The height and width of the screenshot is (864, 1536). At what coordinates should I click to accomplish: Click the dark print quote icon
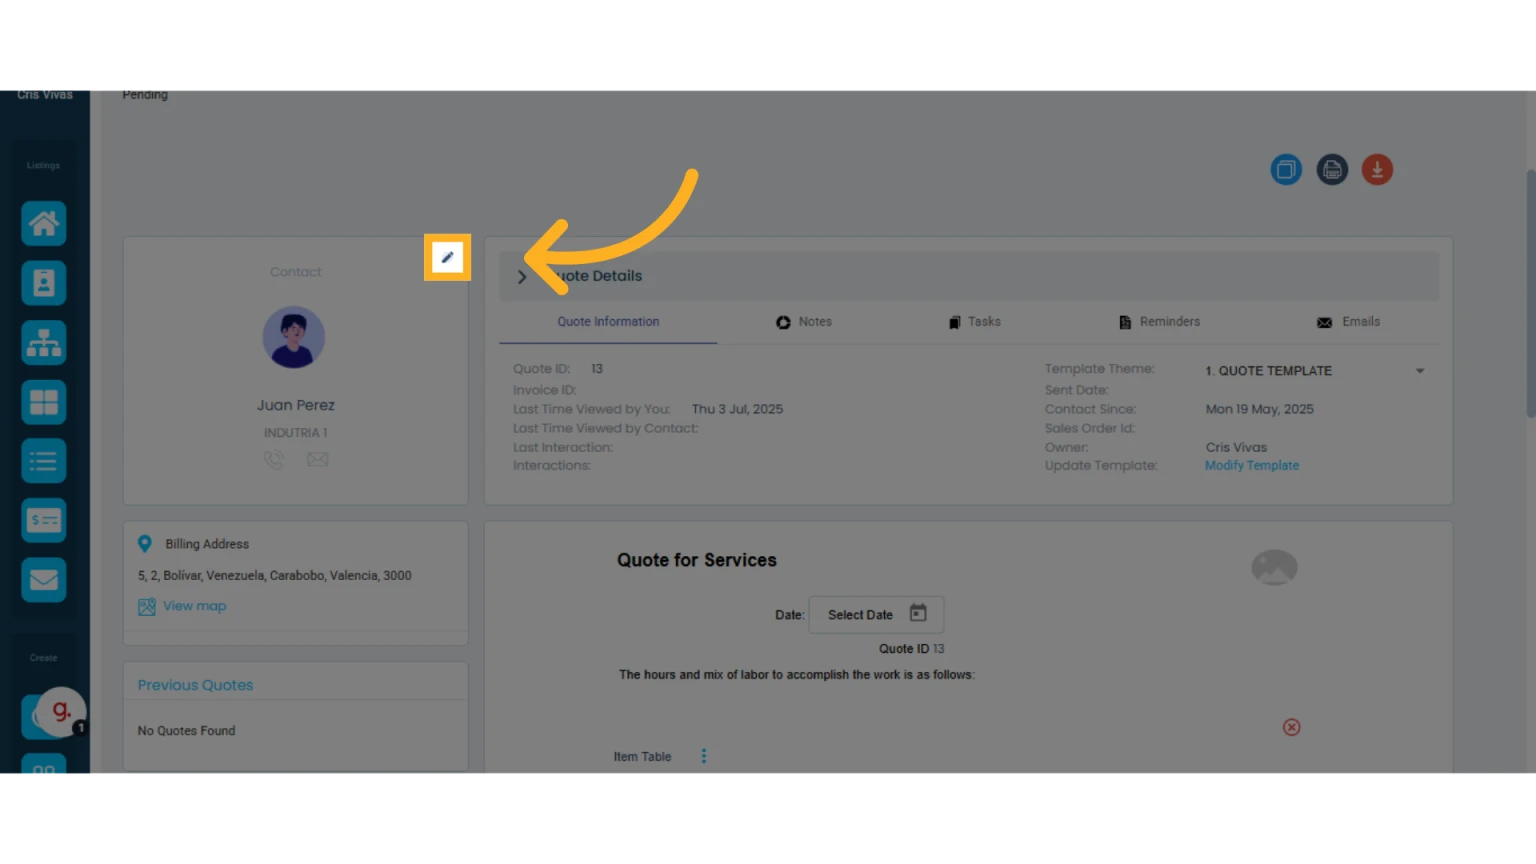1332,169
